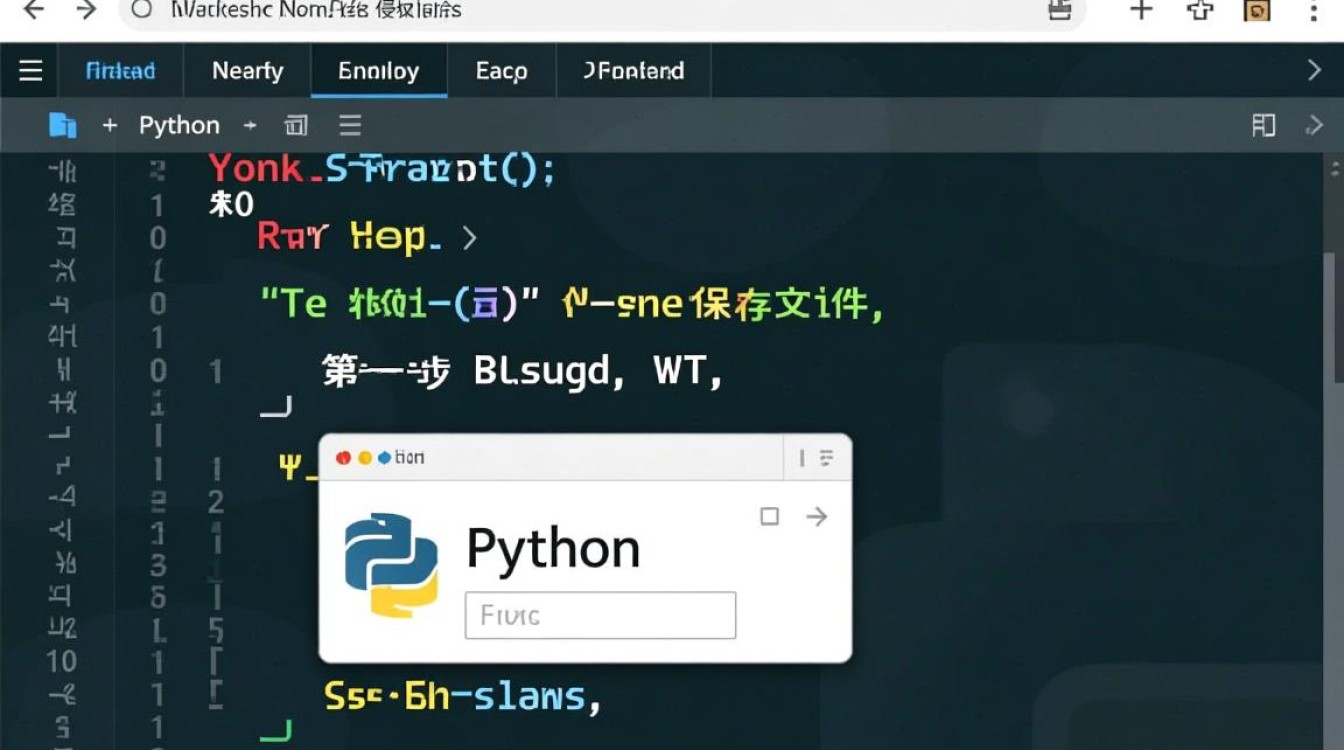1344x750 pixels.
Task: Toggle the square checkbox in the Python dialog
Action: [x=770, y=517]
